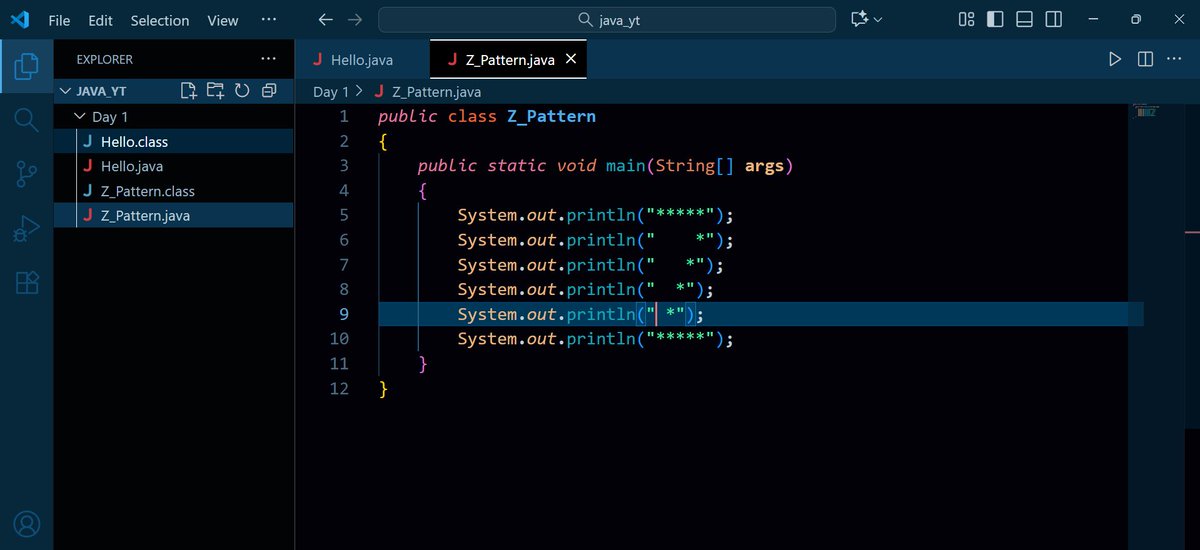Open Hello.class in the file tree
1200x550 pixels.
(174, 142)
